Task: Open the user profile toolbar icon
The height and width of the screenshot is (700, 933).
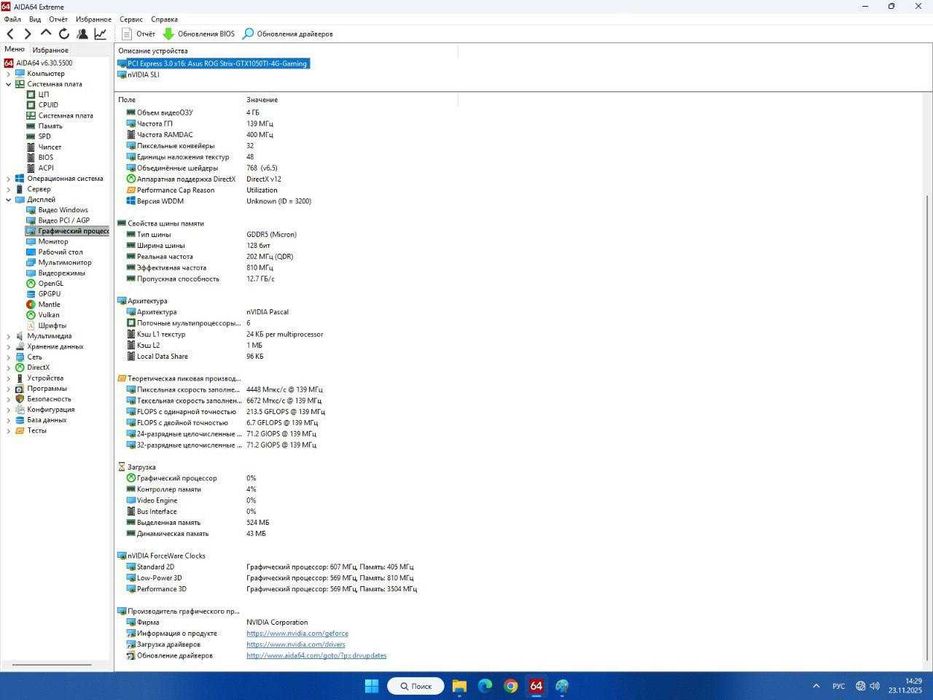Action: [x=83, y=34]
